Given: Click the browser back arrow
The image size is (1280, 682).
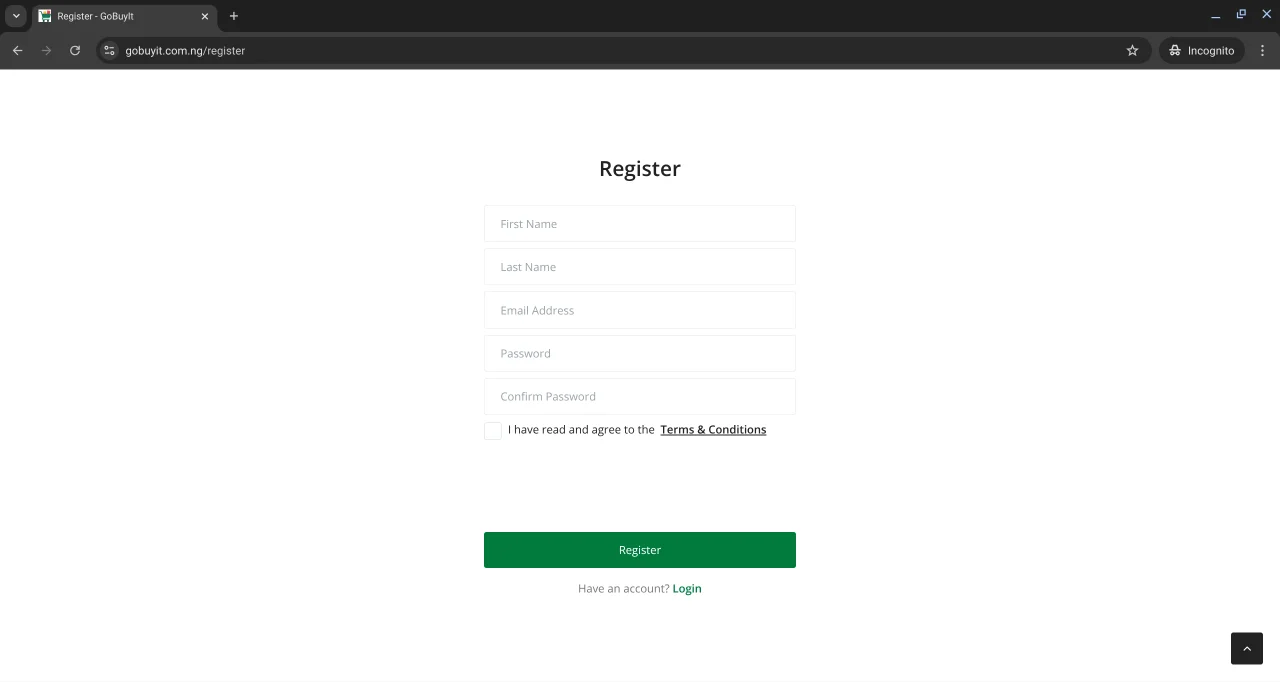Looking at the screenshot, I should click(17, 50).
